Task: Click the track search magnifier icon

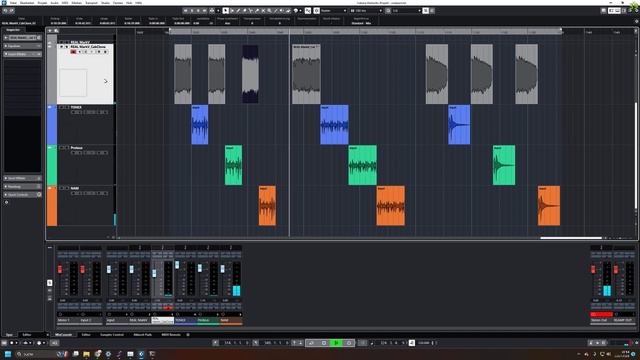Action: pos(56,31)
